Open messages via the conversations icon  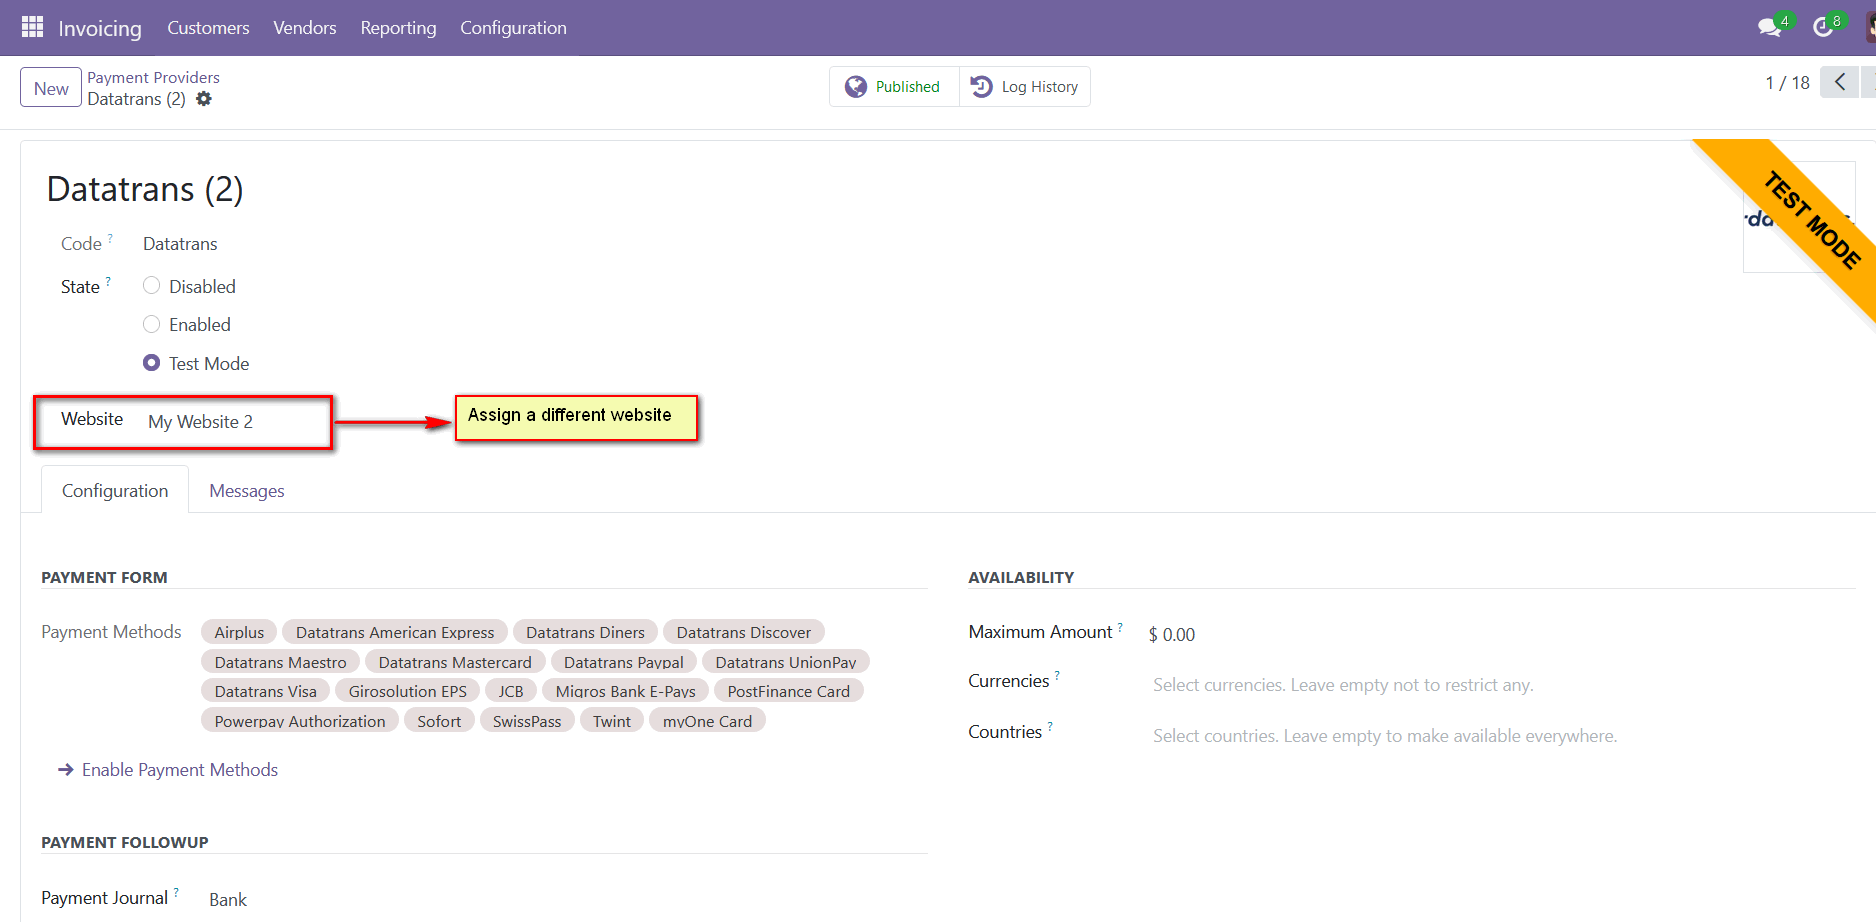point(1766,27)
